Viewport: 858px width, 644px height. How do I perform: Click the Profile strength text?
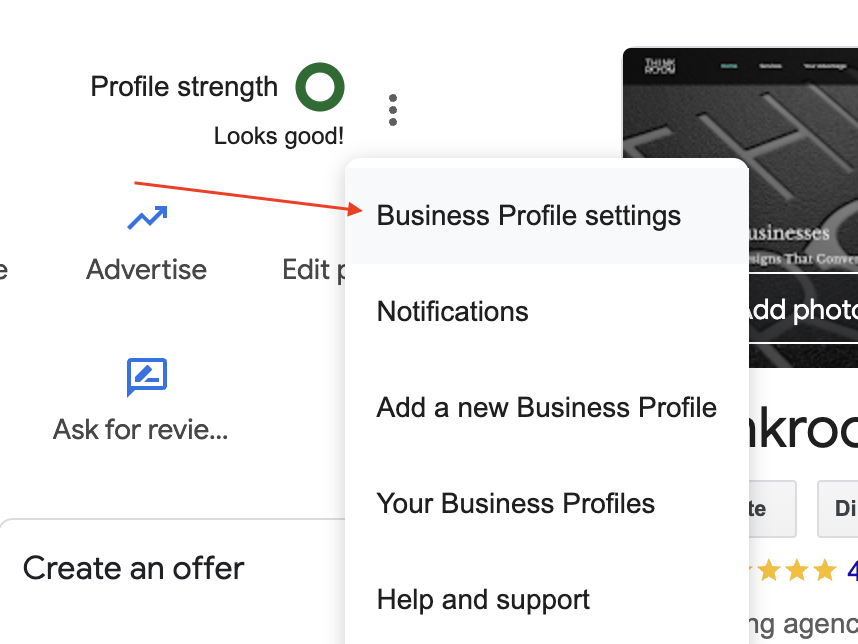tap(184, 86)
